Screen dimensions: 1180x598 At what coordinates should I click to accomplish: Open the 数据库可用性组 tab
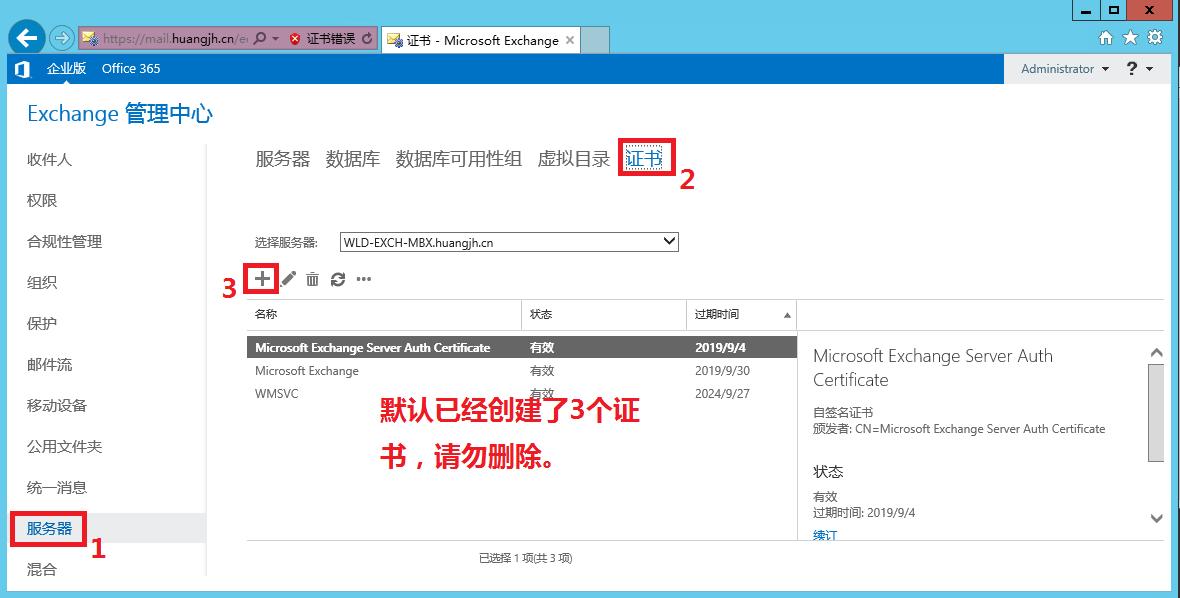[459, 159]
